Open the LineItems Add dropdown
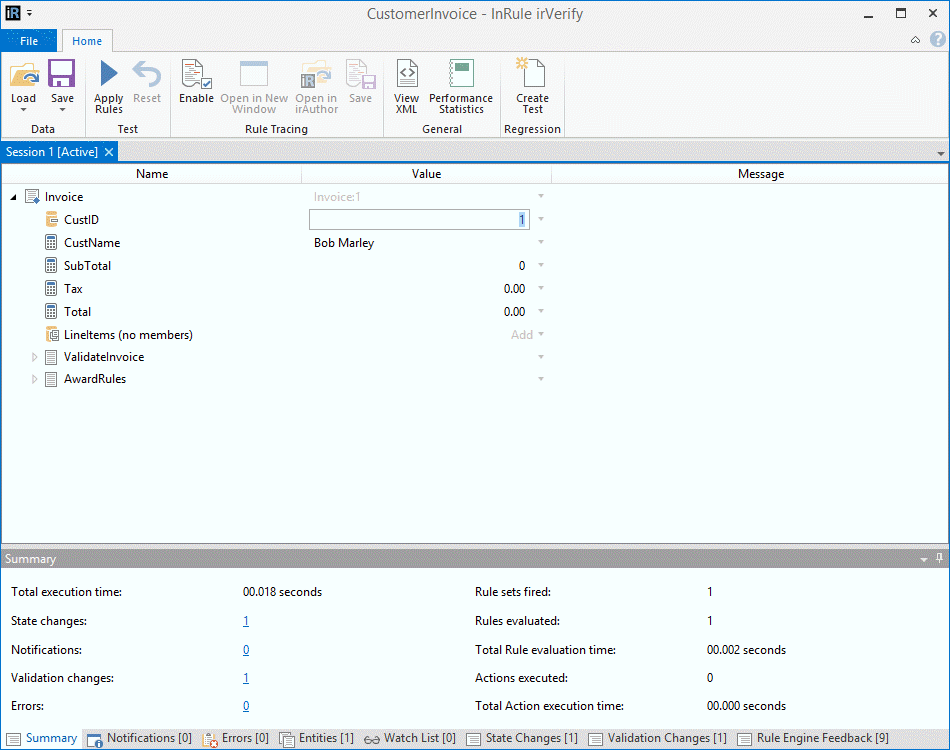 [x=541, y=335]
